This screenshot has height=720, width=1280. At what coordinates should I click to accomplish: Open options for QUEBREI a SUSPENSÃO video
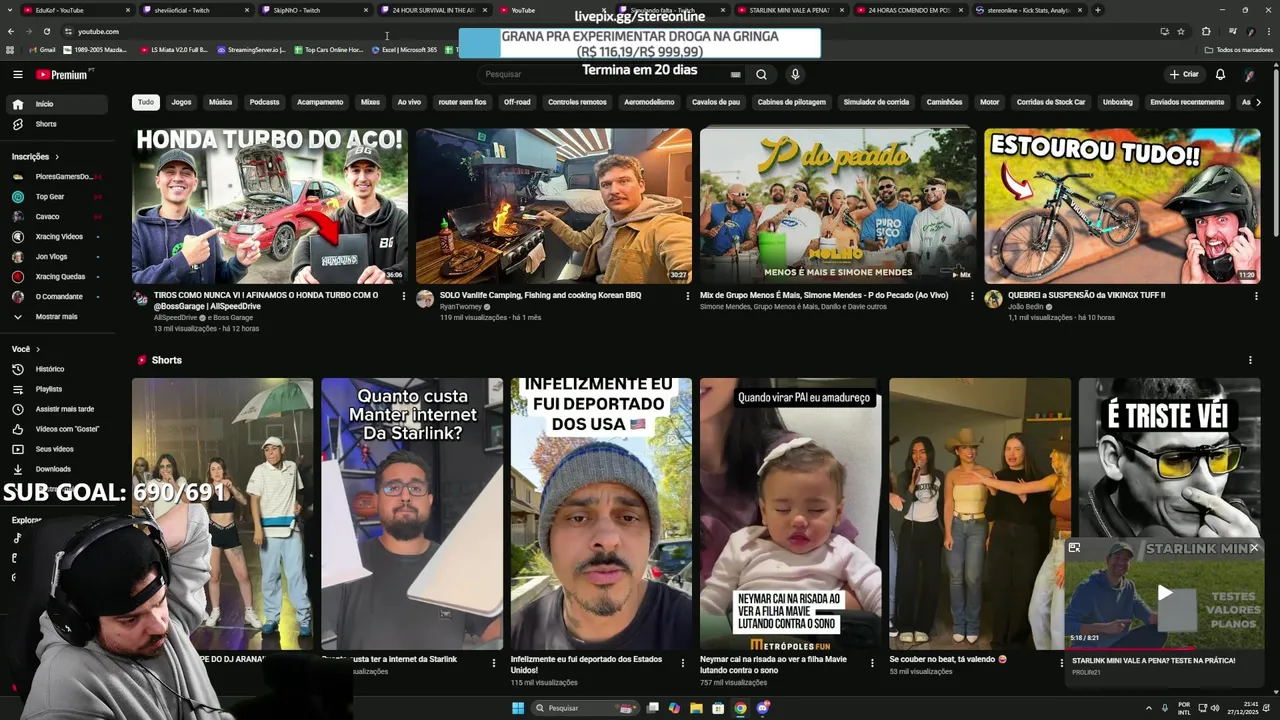click(1255, 296)
